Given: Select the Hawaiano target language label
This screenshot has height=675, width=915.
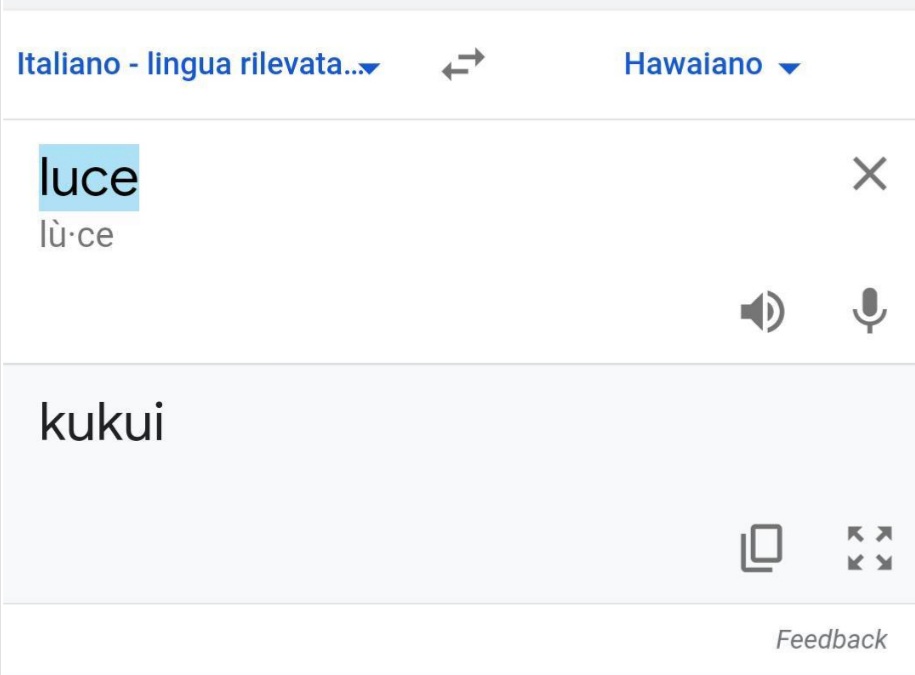Looking at the screenshot, I should (x=692, y=65).
